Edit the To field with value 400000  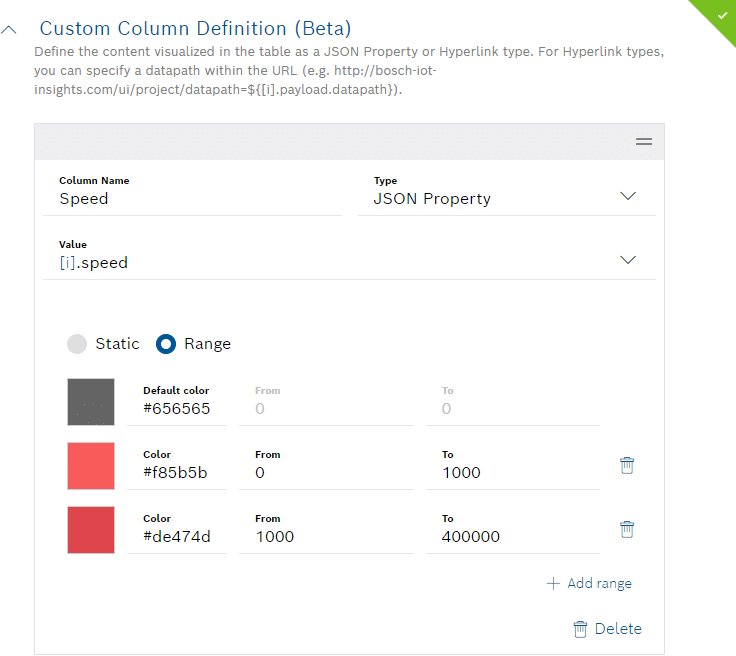[x=512, y=537]
